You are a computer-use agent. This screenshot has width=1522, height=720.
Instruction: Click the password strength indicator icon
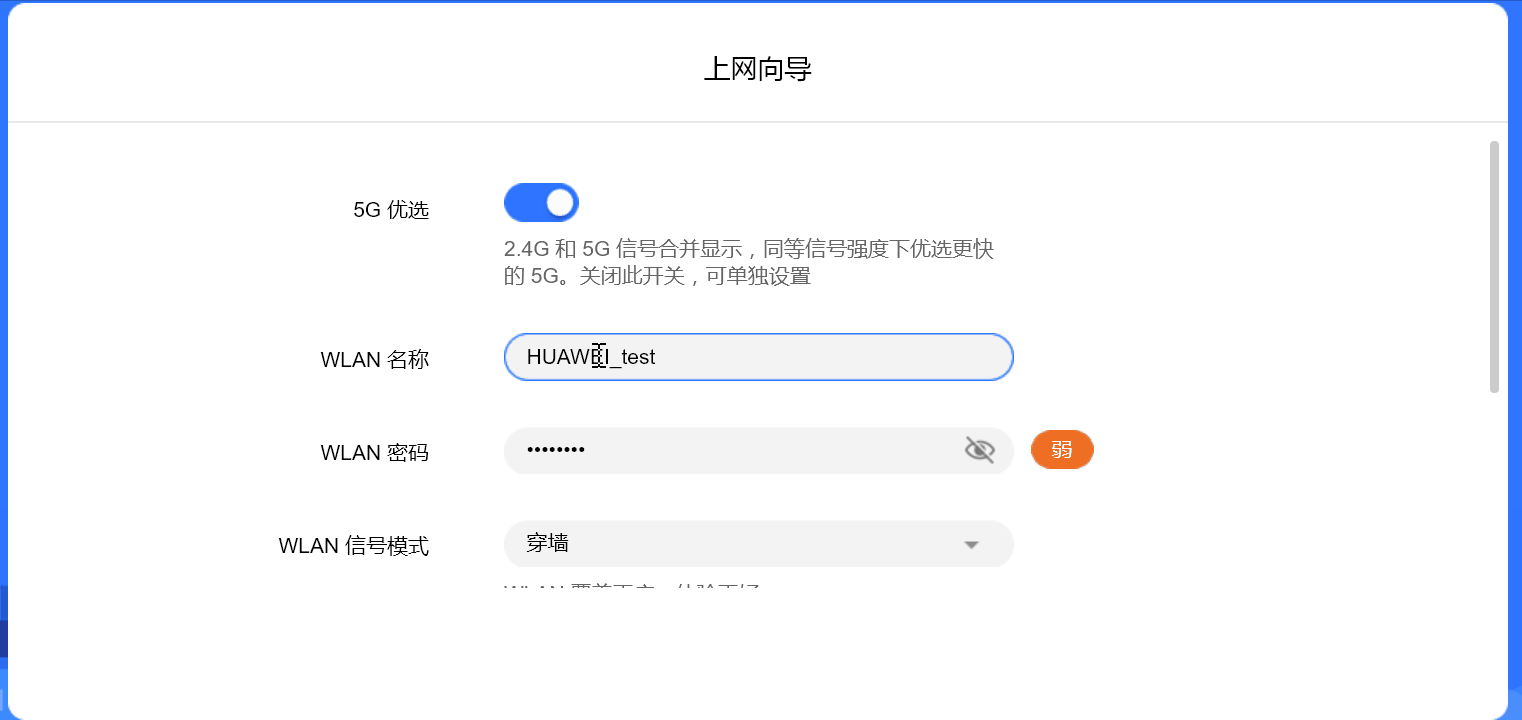pos(1062,450)
